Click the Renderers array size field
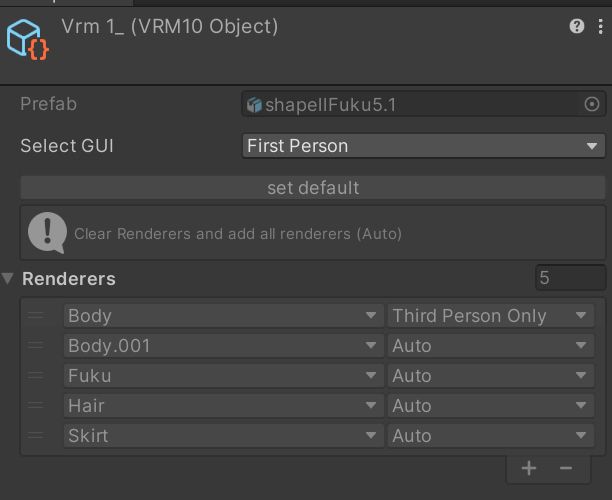612x500 pixels. 570,278
